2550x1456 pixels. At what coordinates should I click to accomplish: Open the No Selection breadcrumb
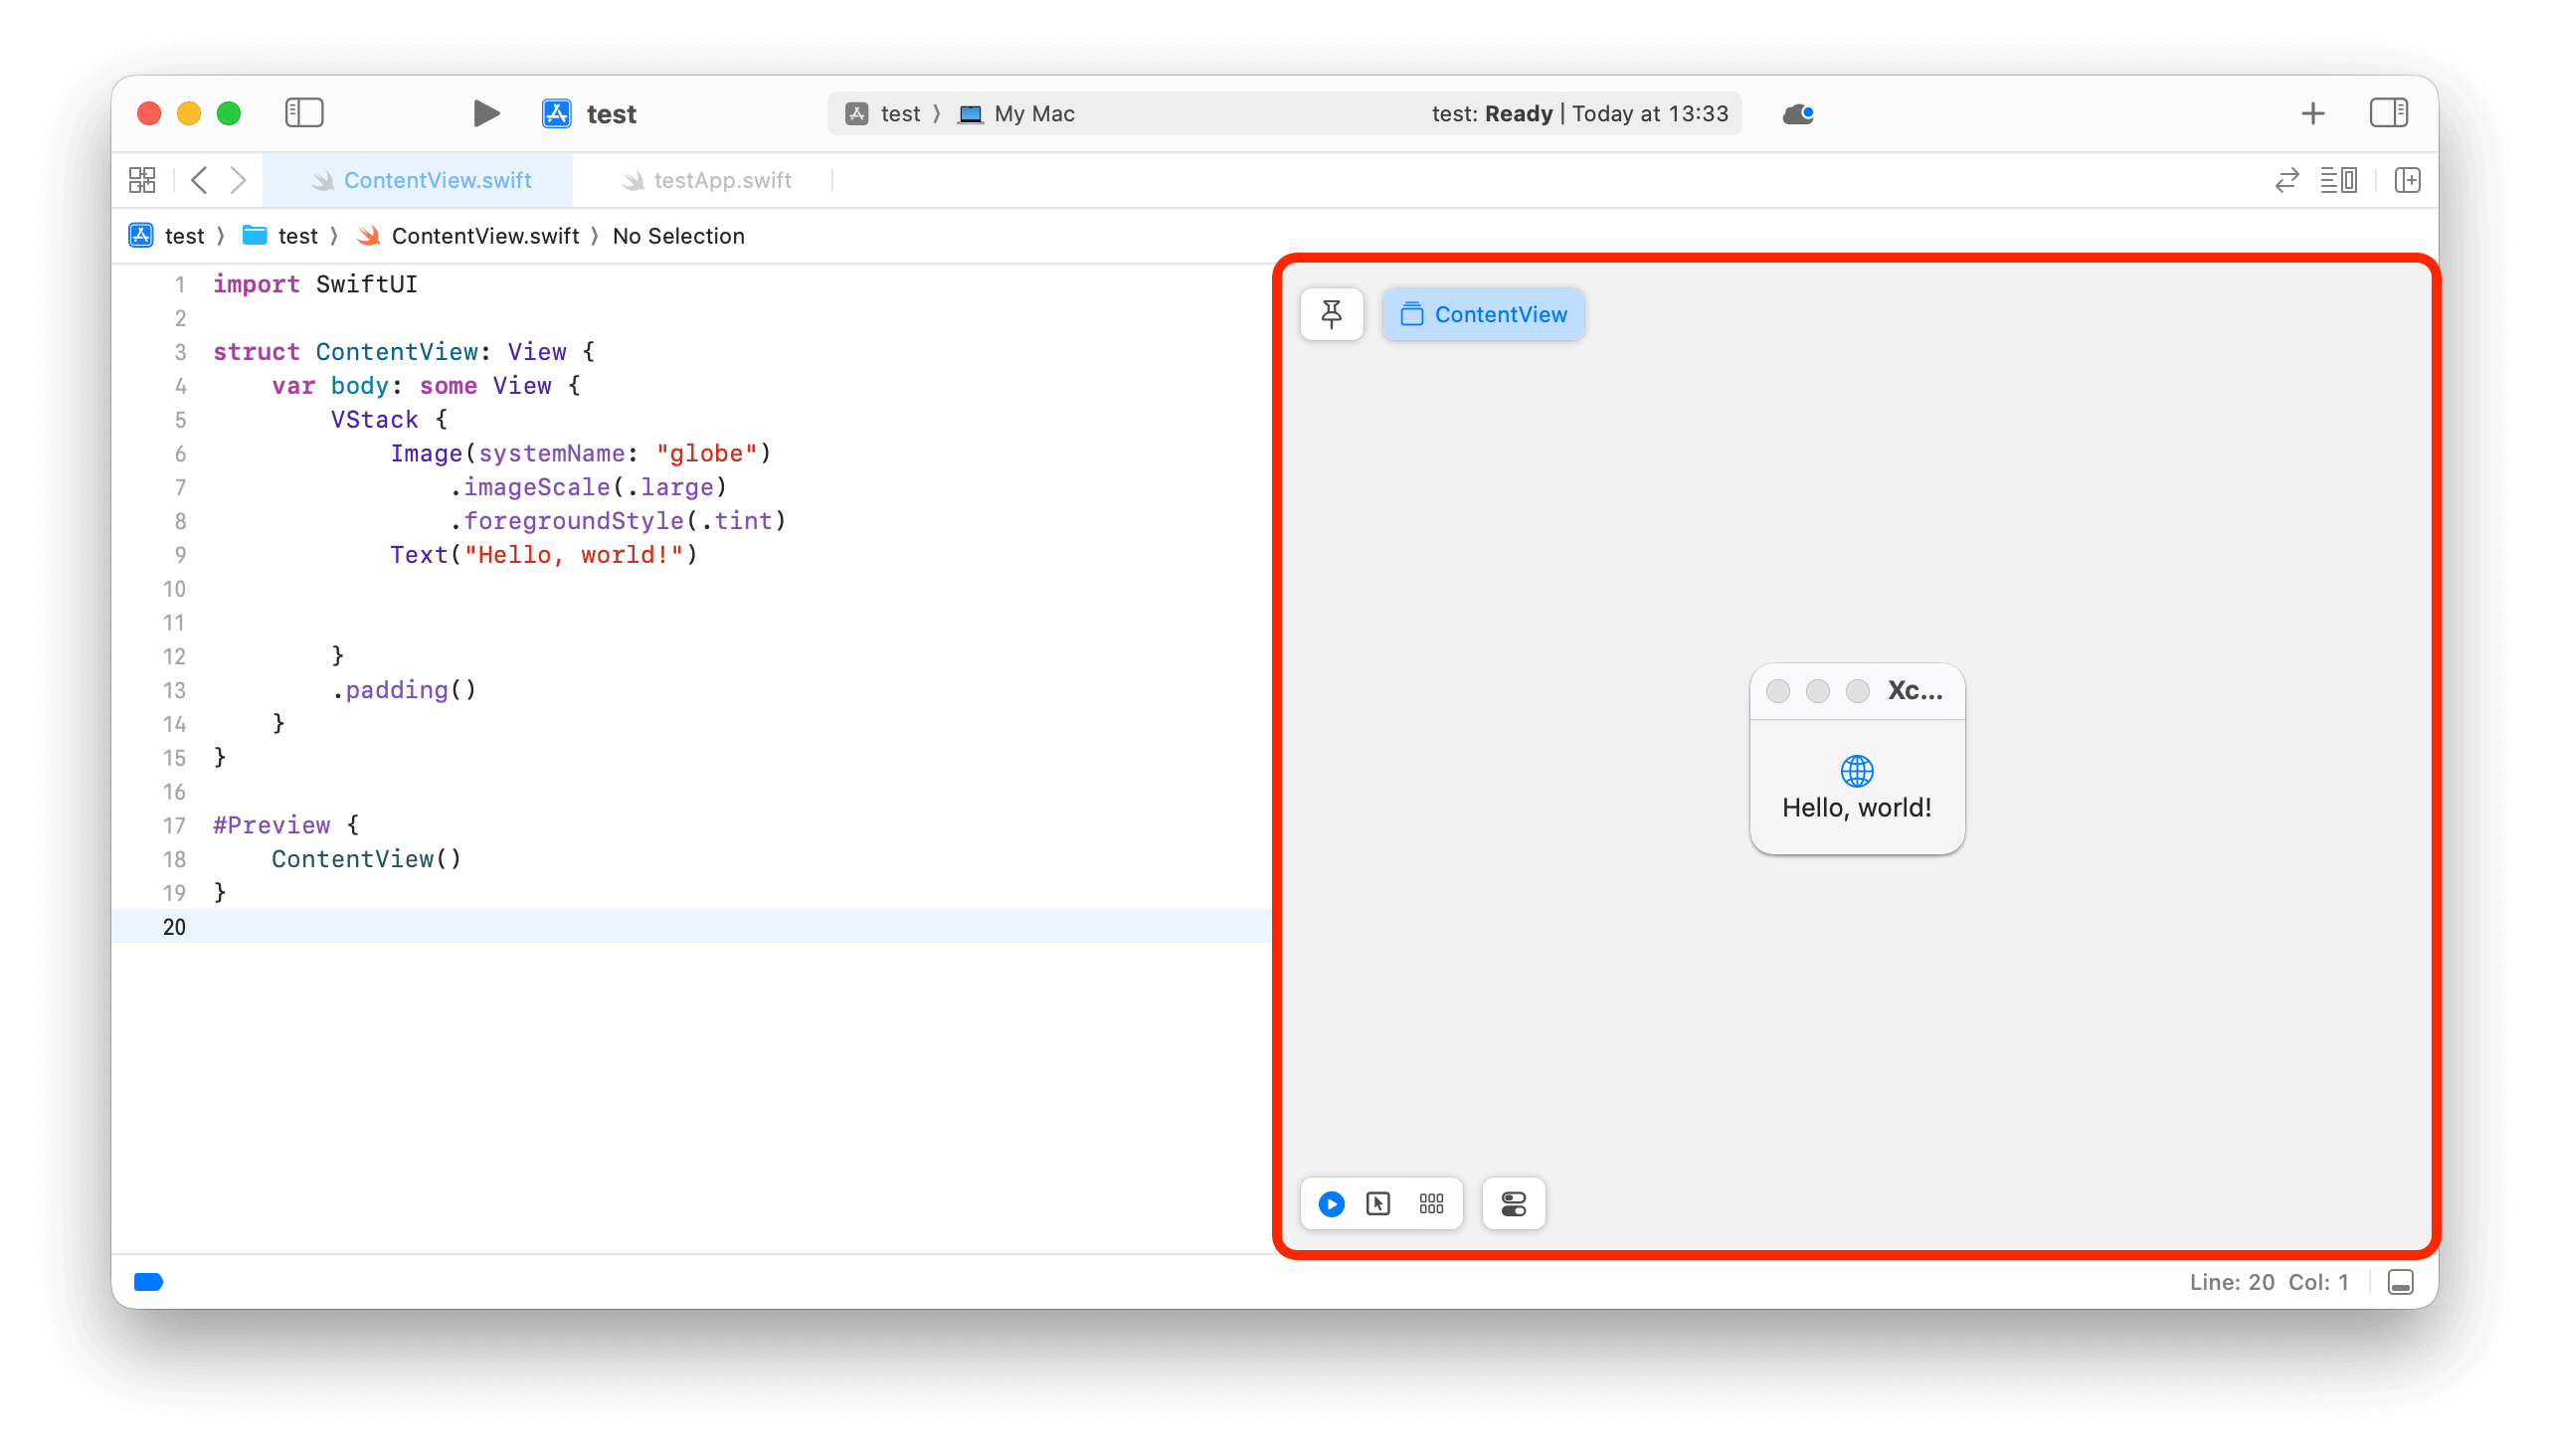[x=678, y=236]
